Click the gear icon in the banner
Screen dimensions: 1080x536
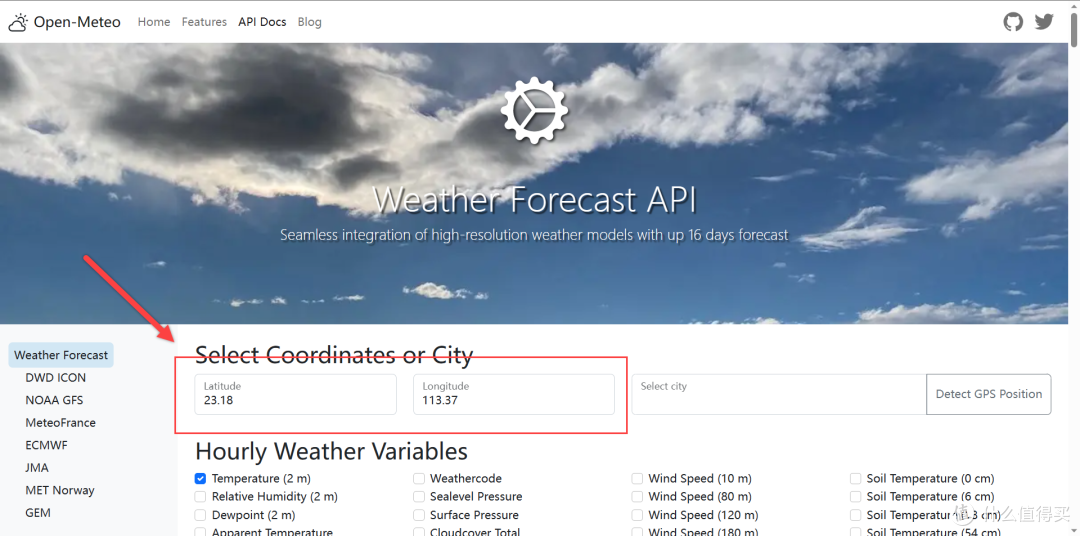(534, 110)
